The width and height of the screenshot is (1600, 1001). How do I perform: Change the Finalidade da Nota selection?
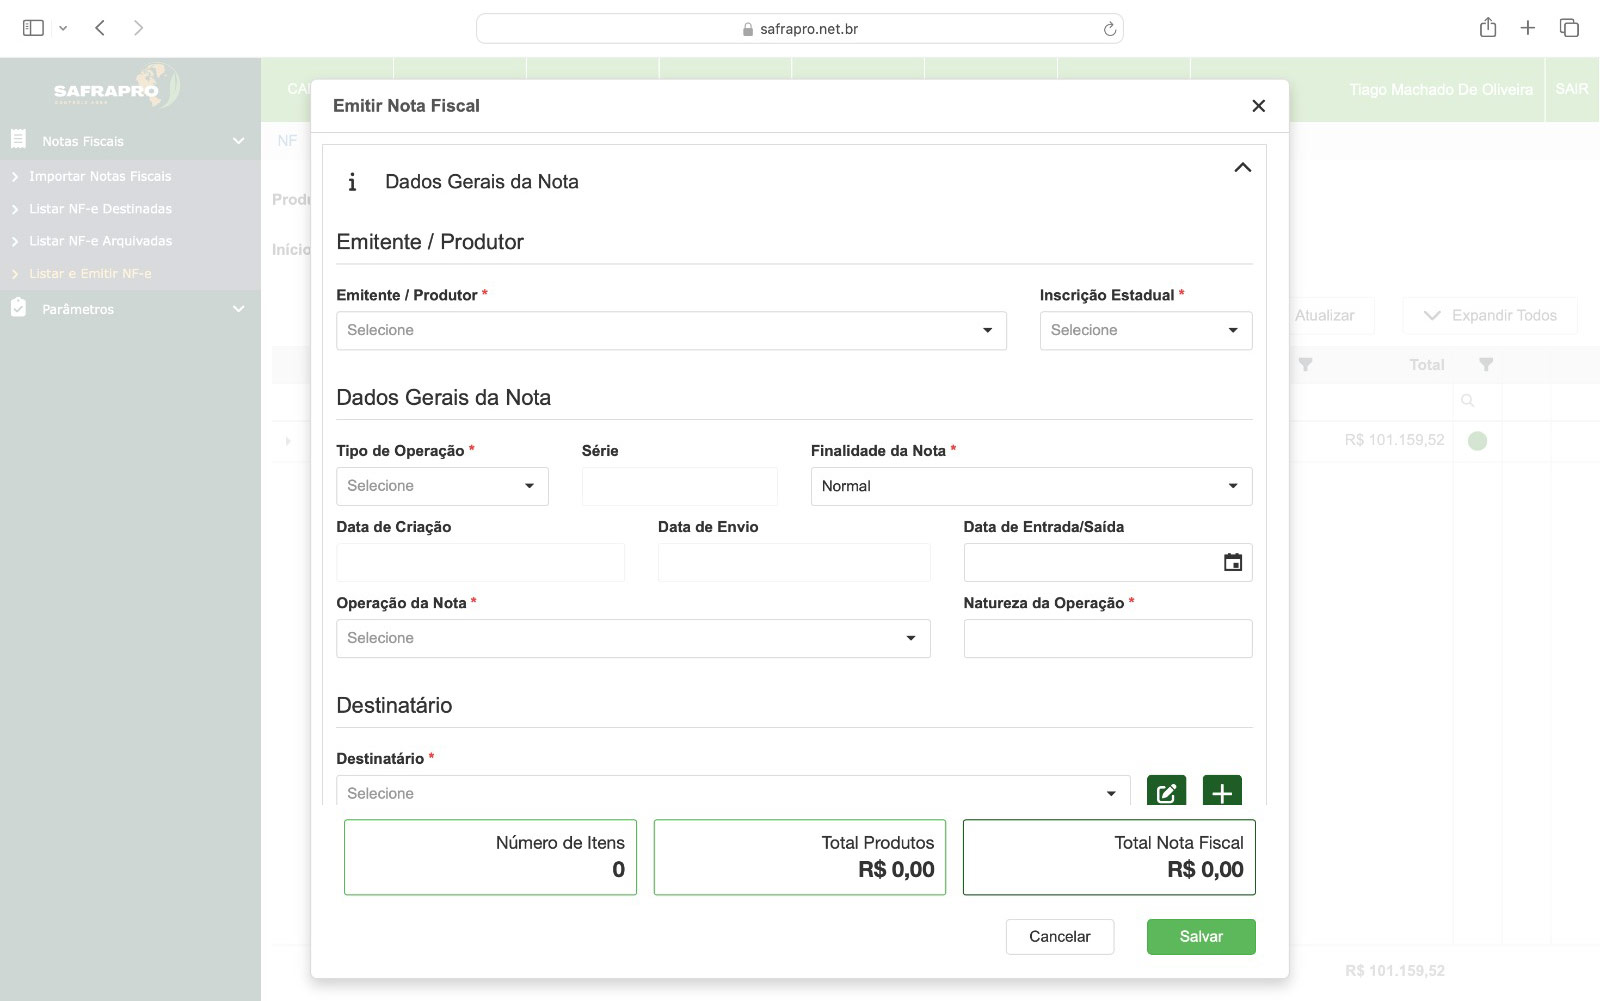(x=1030, y=487)
